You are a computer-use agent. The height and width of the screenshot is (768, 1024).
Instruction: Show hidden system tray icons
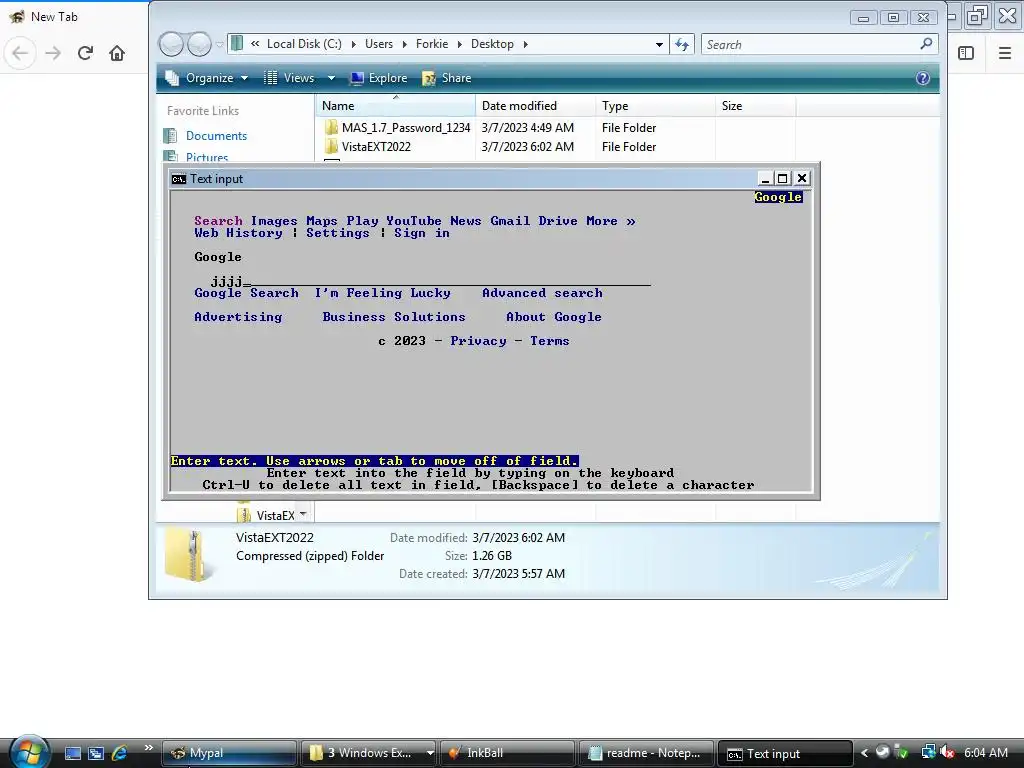pos(865,753)
